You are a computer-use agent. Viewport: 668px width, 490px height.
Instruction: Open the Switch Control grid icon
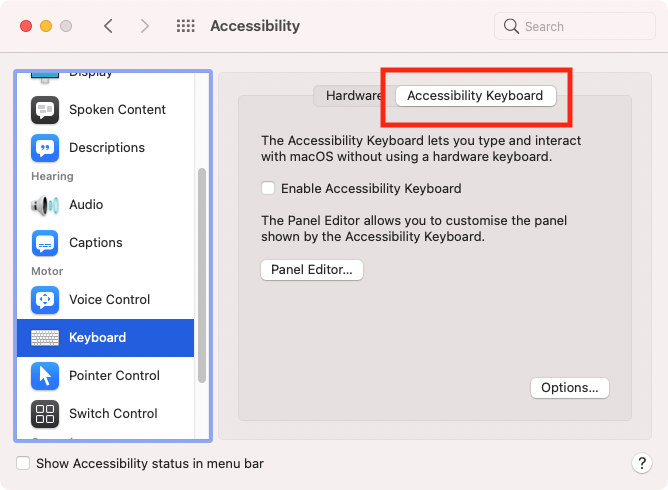point(45,414)
